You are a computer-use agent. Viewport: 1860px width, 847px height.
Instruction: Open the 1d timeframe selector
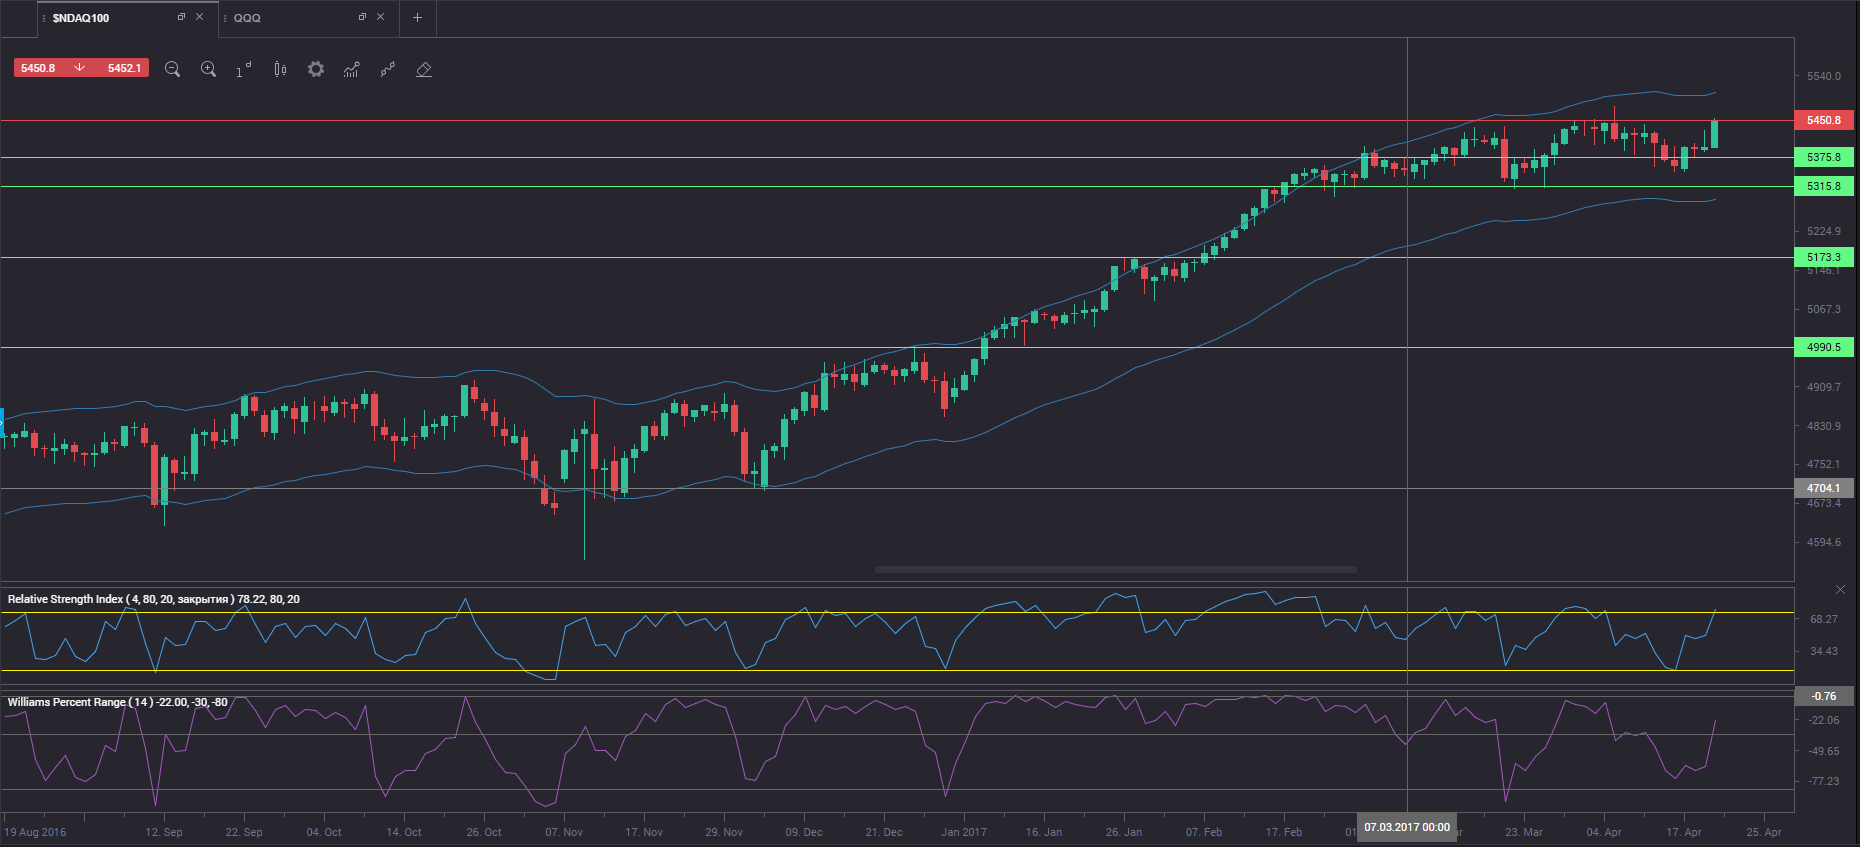point(243,69)
